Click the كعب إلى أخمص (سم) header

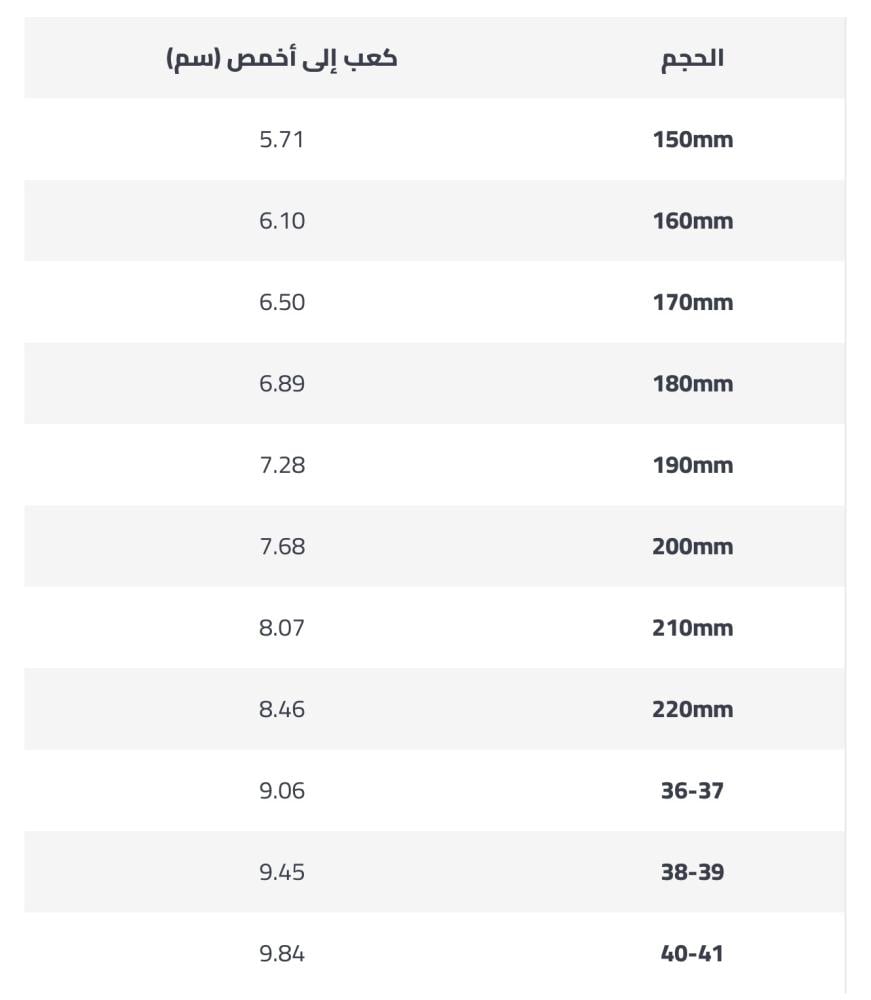point(282,59)
